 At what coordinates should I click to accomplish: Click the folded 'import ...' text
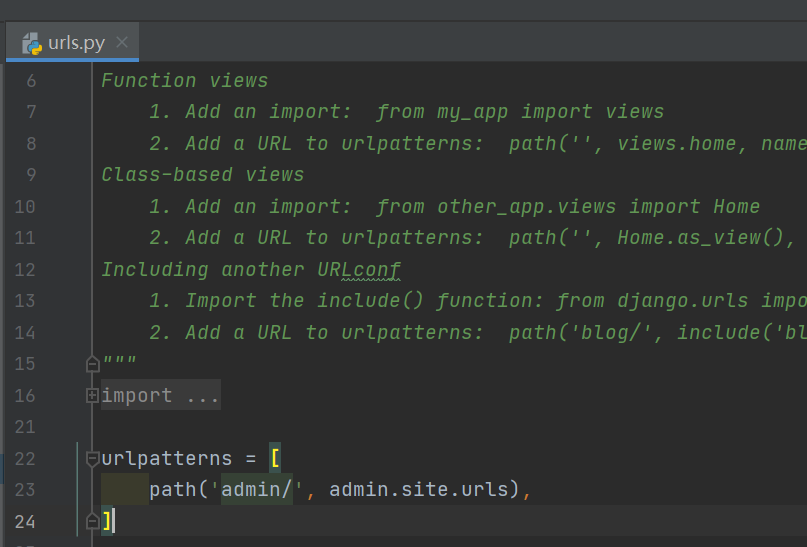pos(161,395)
